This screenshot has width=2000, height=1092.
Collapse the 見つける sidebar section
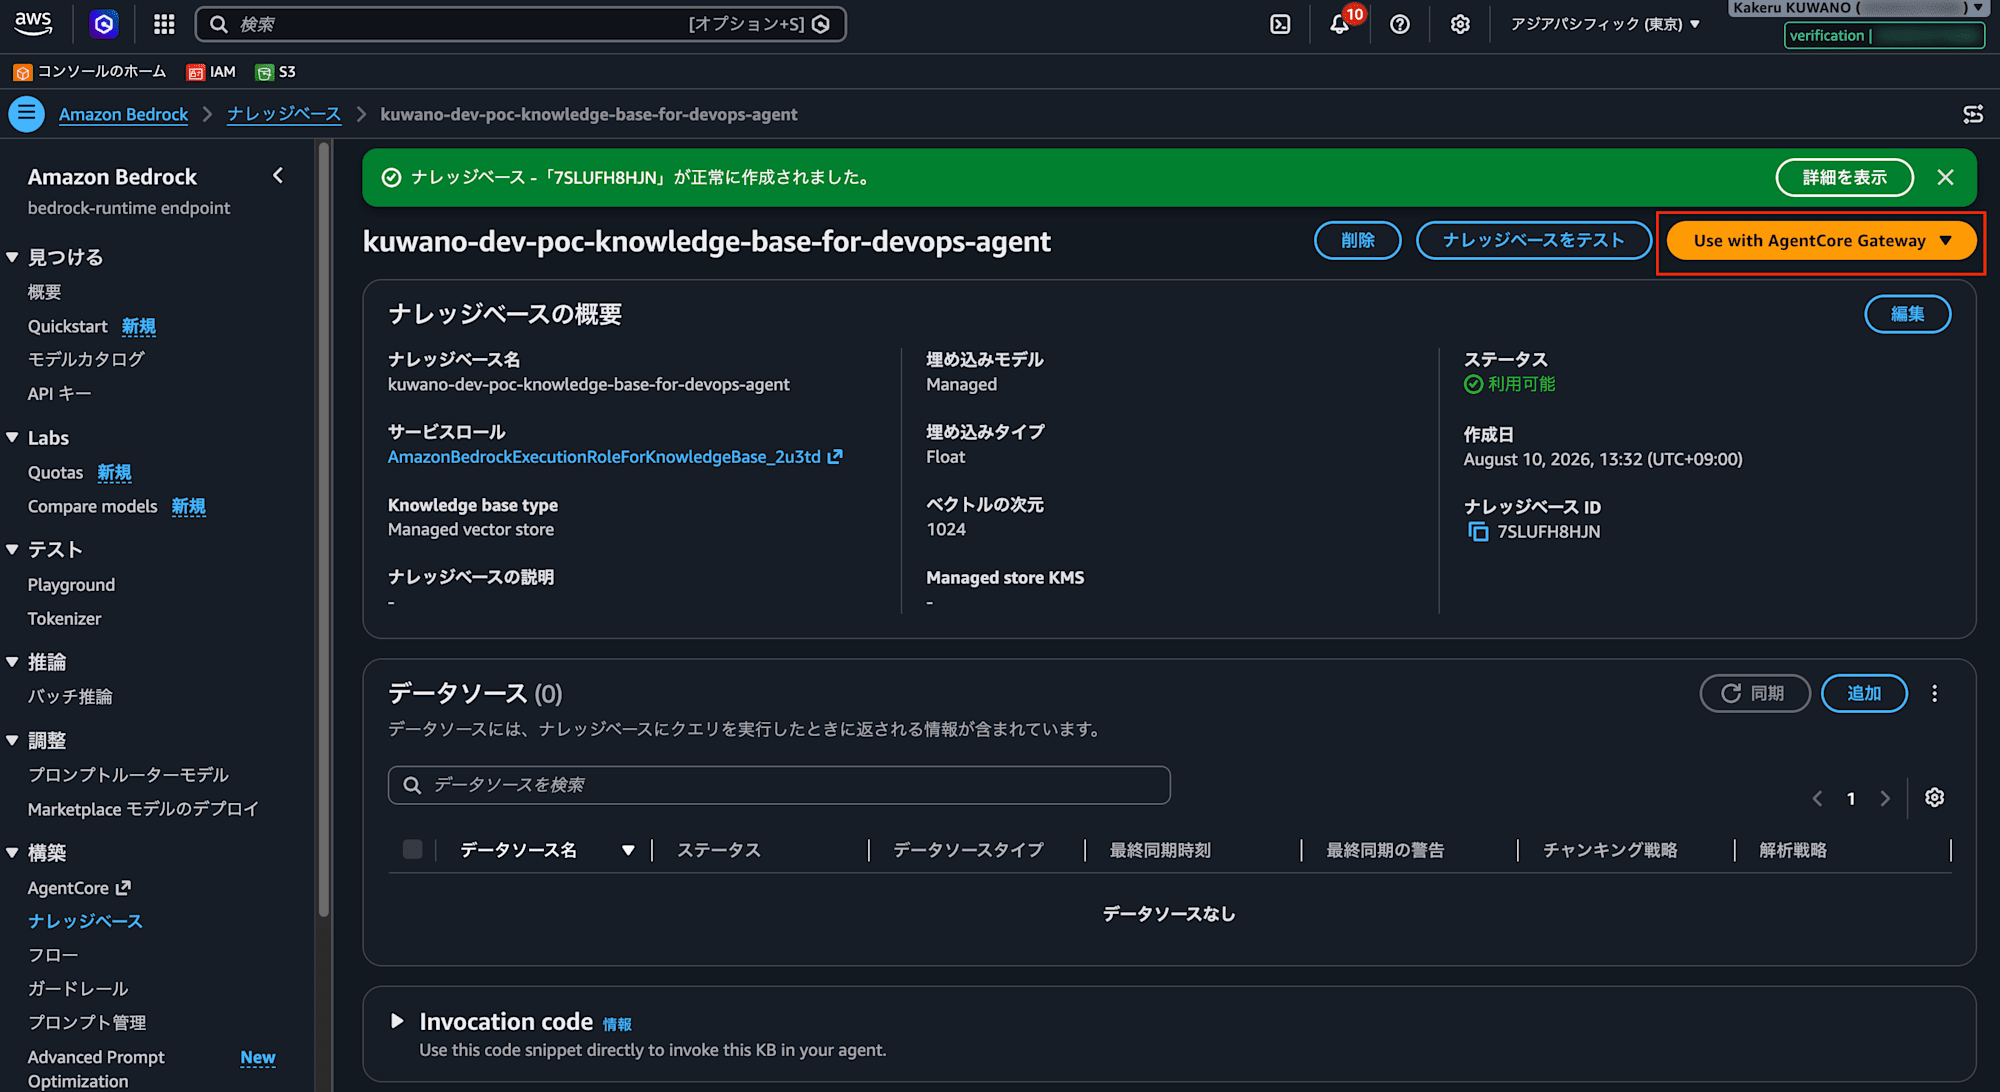point(12,257)
